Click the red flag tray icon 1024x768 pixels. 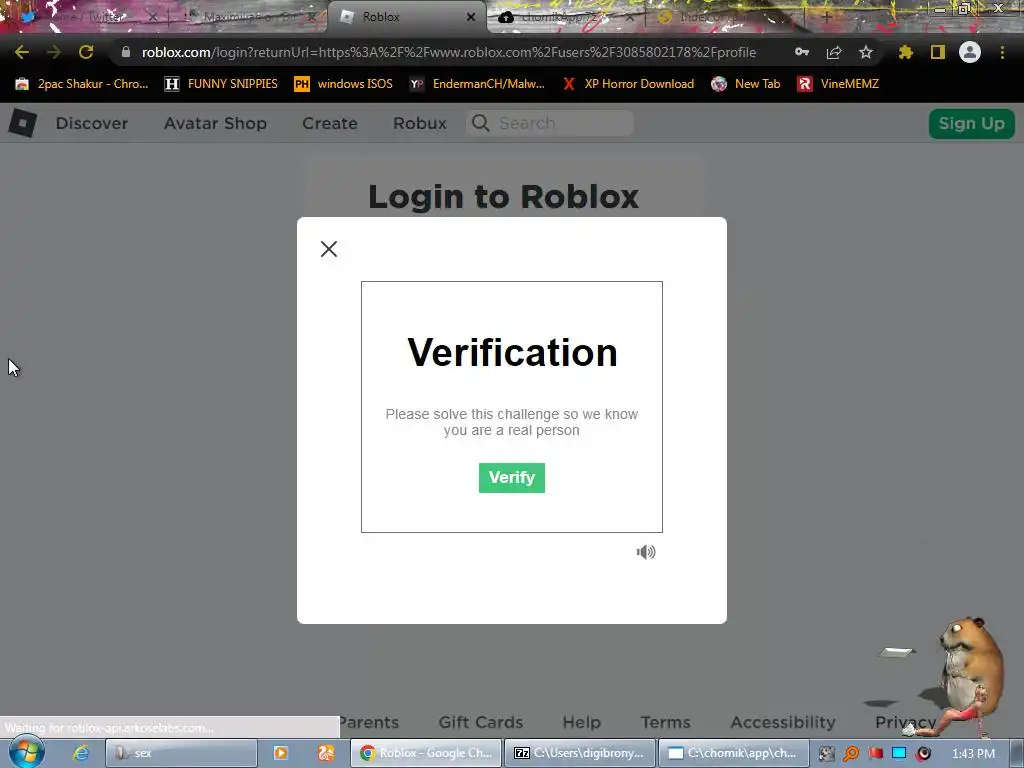point(875,754)
